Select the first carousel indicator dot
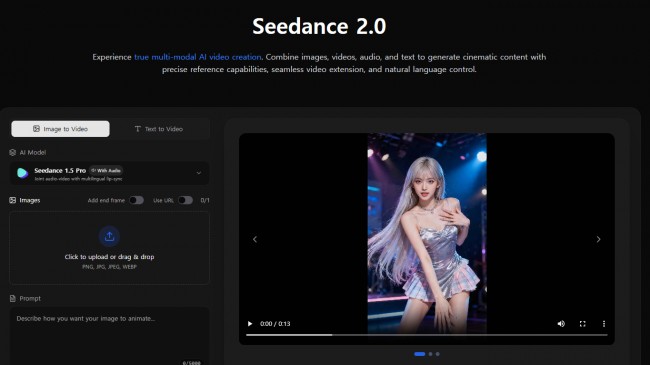 tap(420, 354)
